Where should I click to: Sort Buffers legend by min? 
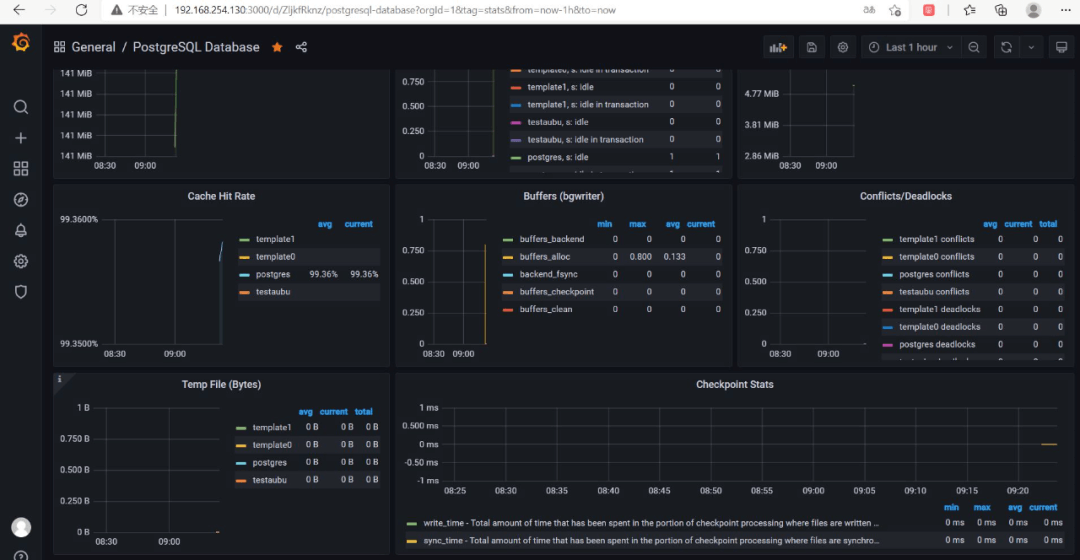[x=604, y=224]
